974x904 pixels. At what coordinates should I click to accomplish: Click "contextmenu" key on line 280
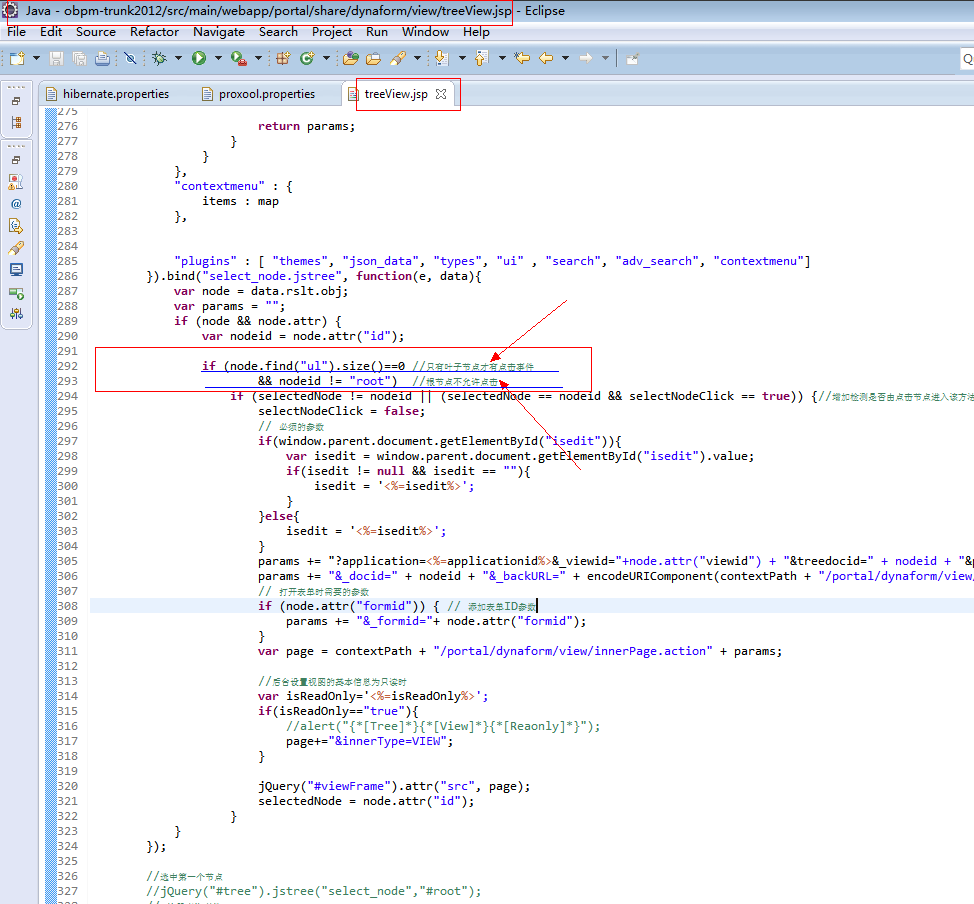[x=219, y=186]
